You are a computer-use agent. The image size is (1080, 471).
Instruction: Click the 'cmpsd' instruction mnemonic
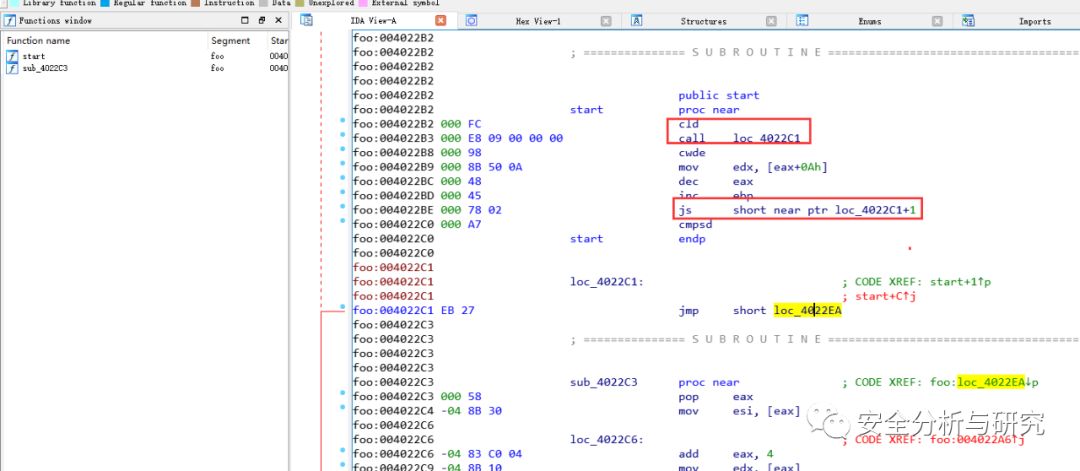coord(696,224)
